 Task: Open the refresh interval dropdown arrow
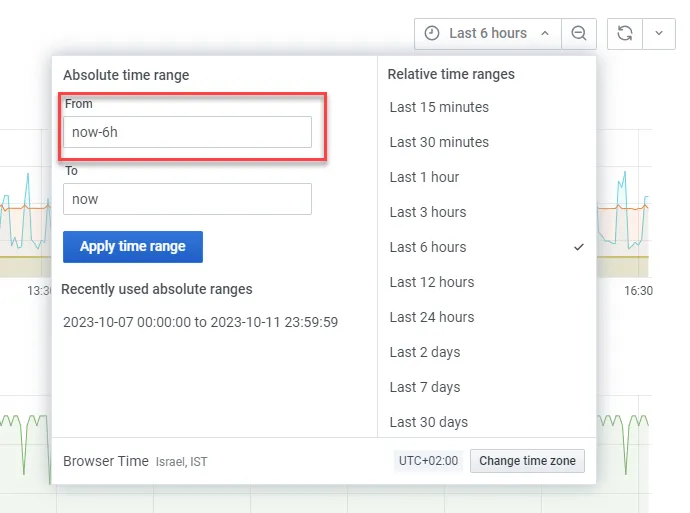pyautogui.click(x=659, y=33)
